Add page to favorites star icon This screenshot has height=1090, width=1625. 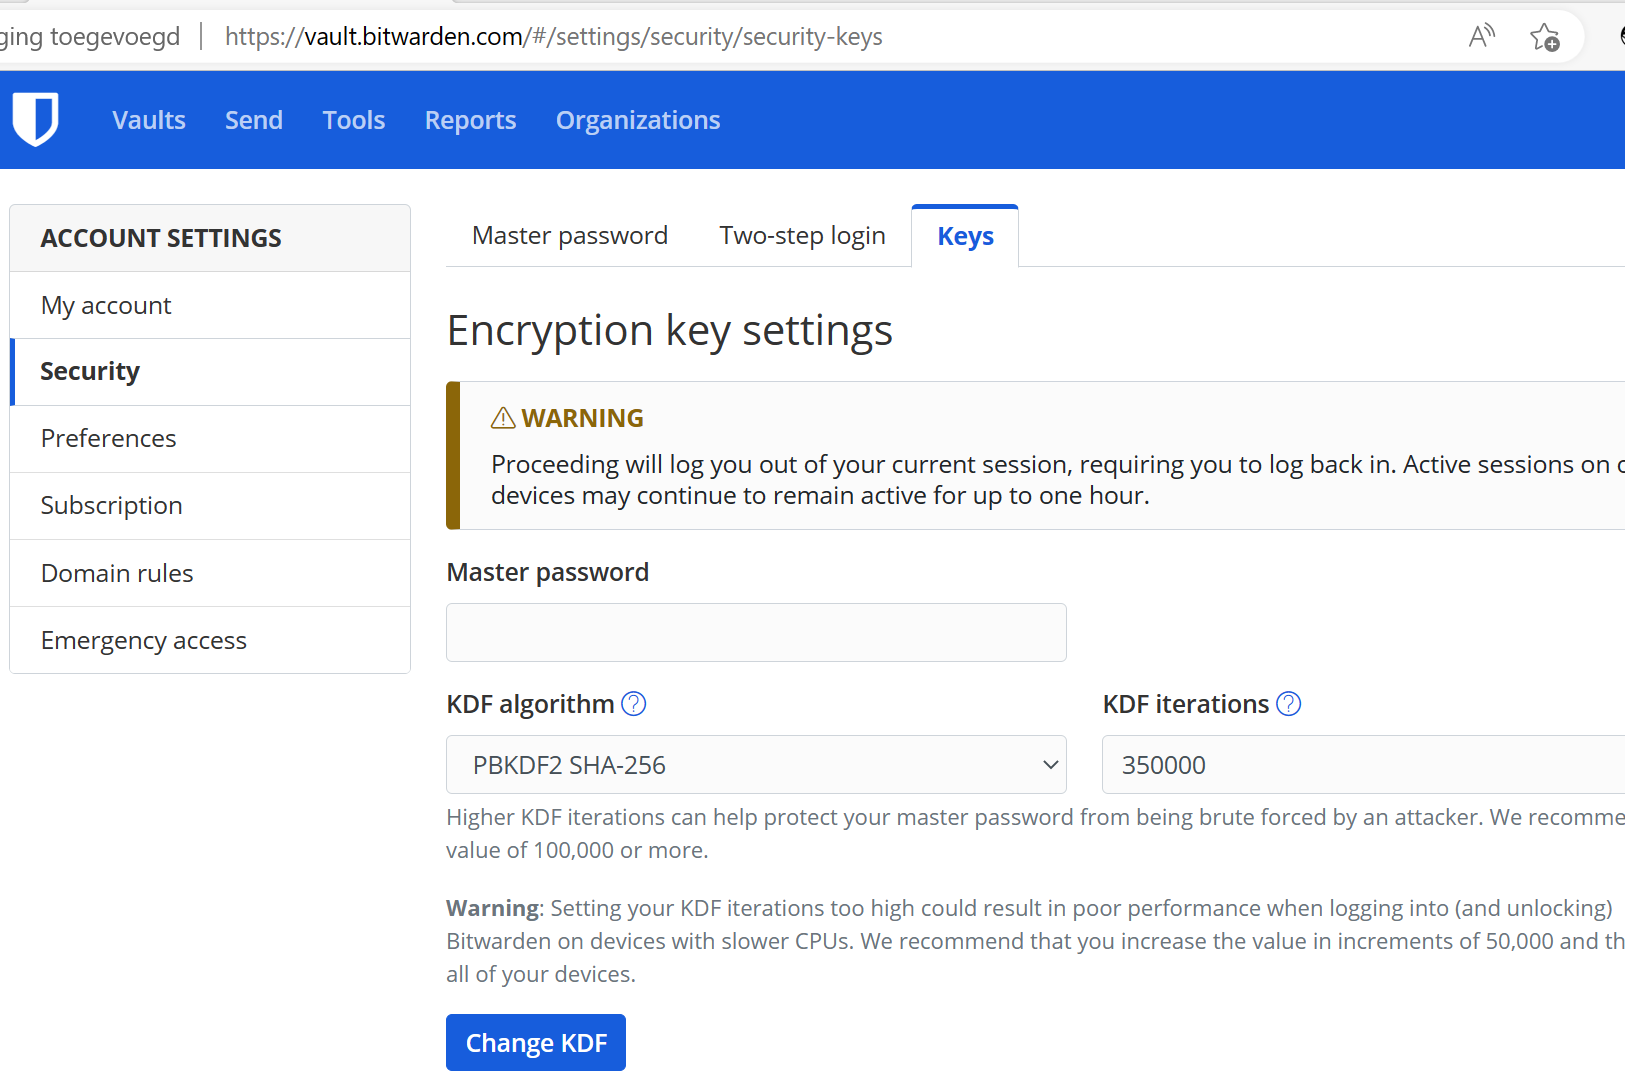point(1544,37)
